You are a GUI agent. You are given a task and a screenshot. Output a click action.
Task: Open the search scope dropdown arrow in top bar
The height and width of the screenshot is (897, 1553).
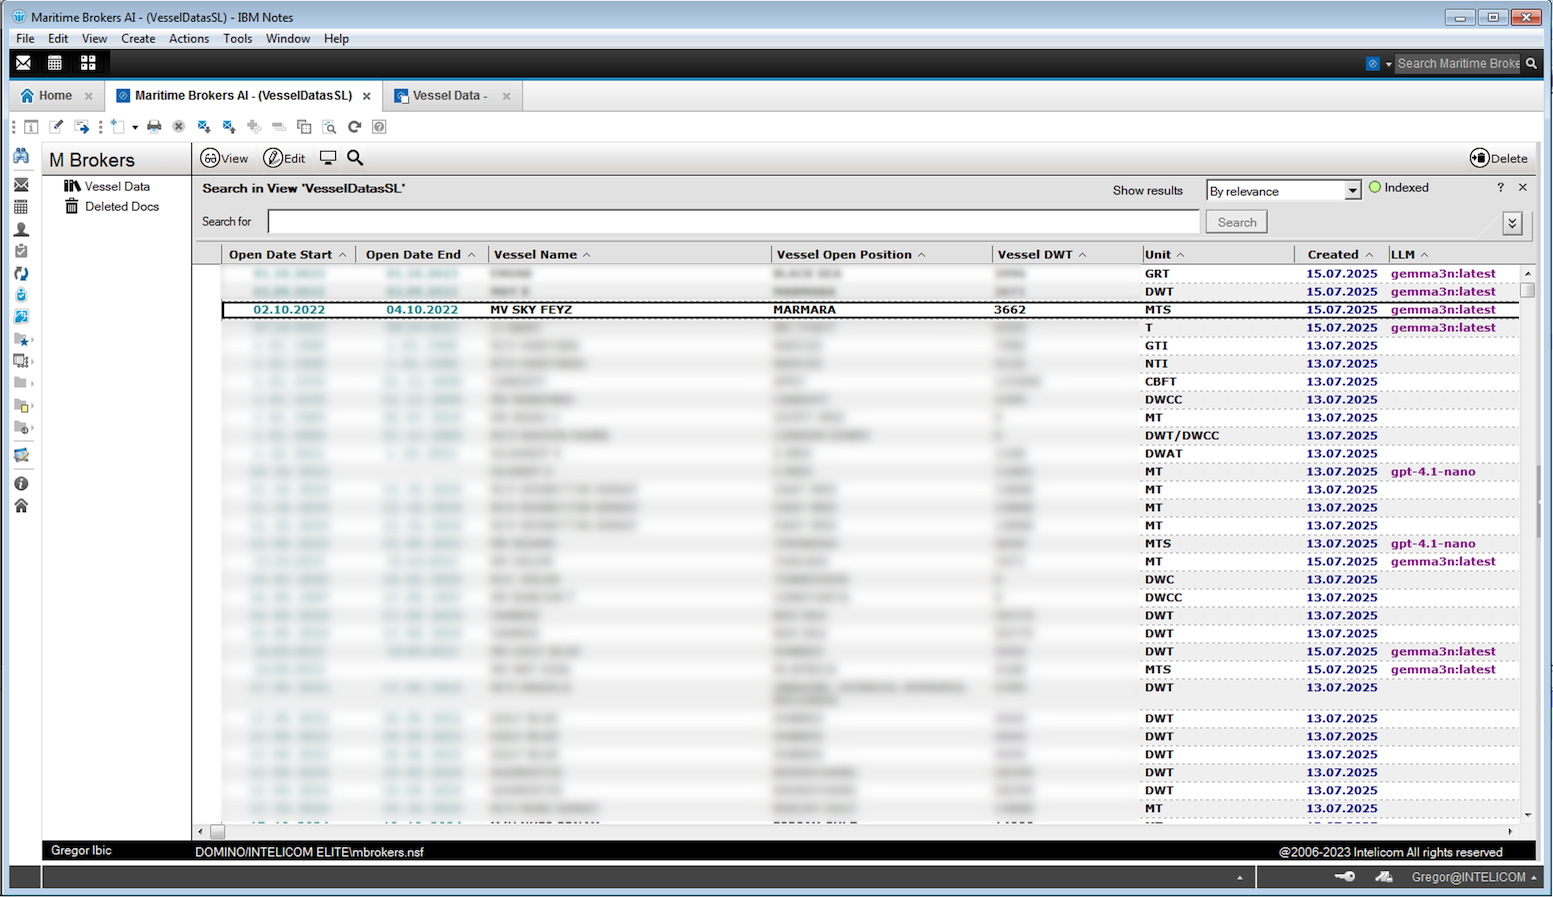click(1388, 64)
